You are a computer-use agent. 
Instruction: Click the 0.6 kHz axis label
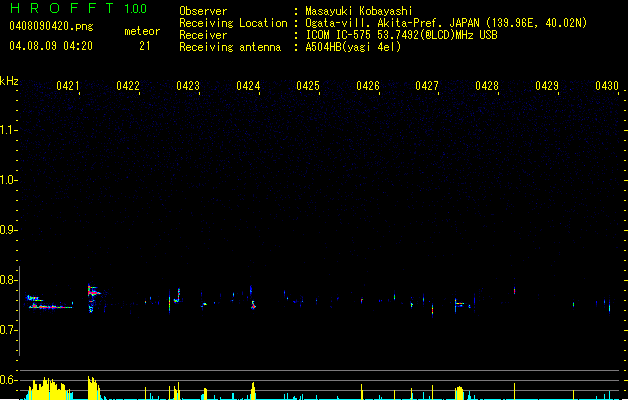8,380
